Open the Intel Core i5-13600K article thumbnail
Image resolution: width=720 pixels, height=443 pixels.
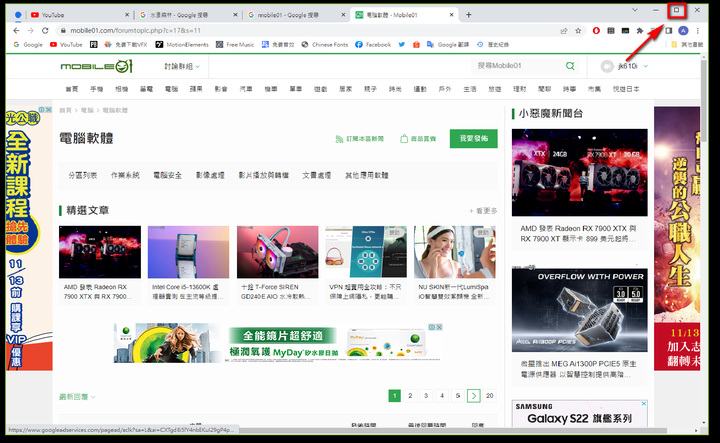pos(188,252)
